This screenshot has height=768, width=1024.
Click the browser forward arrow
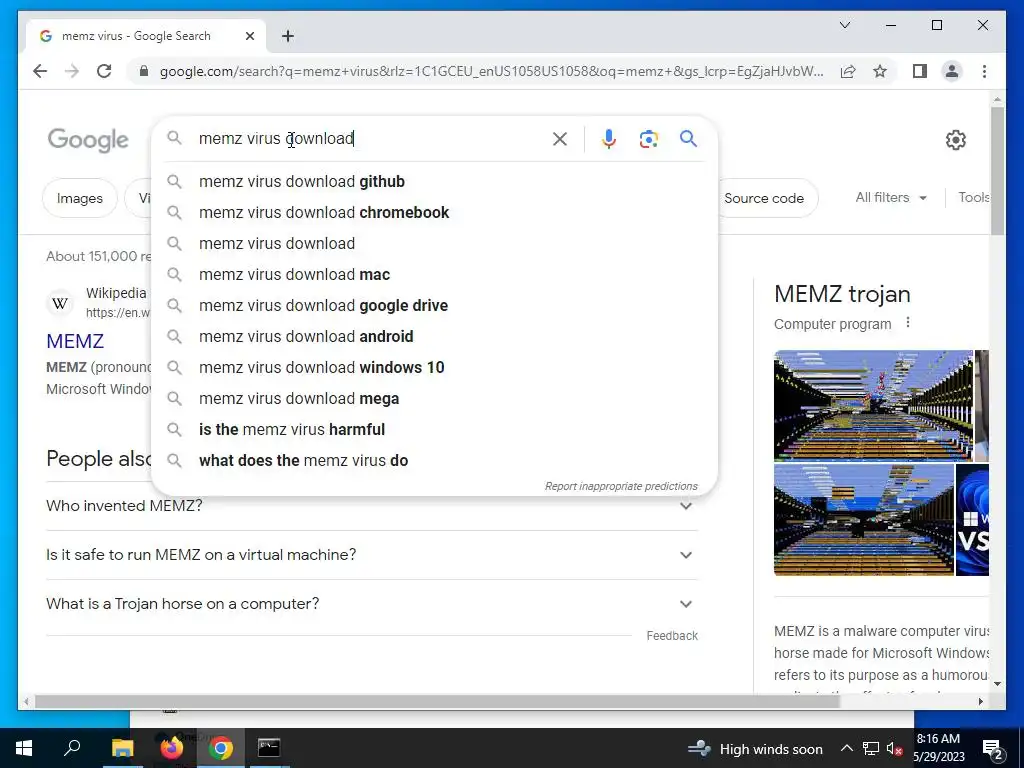point(72,71)
